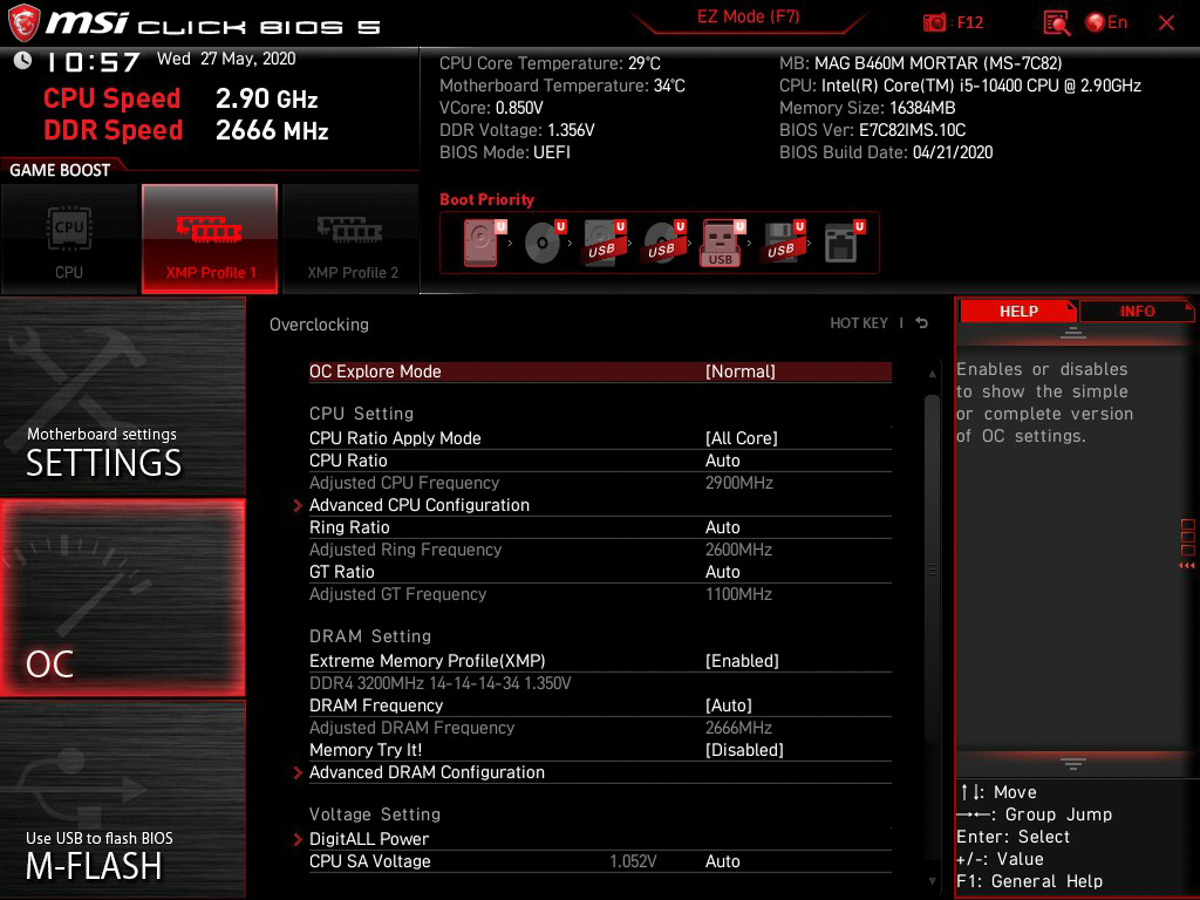Click the BIOS Ver E7C82IMS.10C line

point(872,130)
